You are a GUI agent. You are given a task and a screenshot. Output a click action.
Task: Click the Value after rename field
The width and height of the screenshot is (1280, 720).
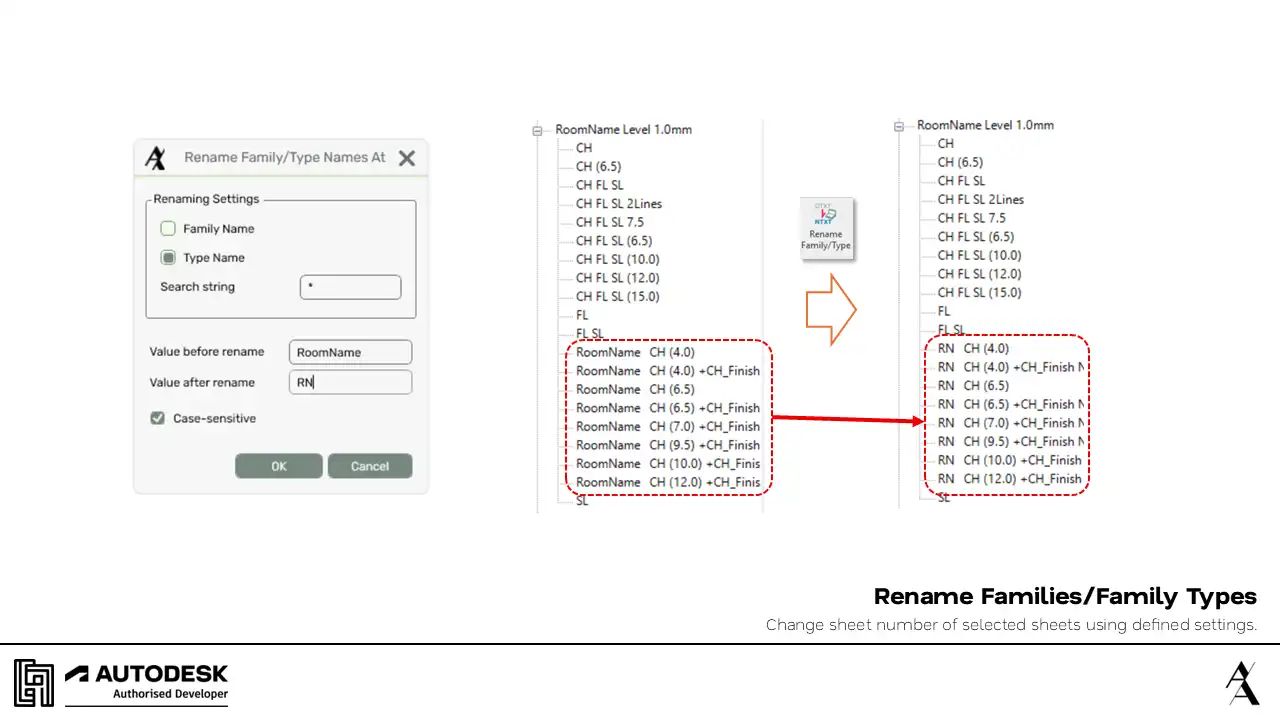tap(350, 382)
